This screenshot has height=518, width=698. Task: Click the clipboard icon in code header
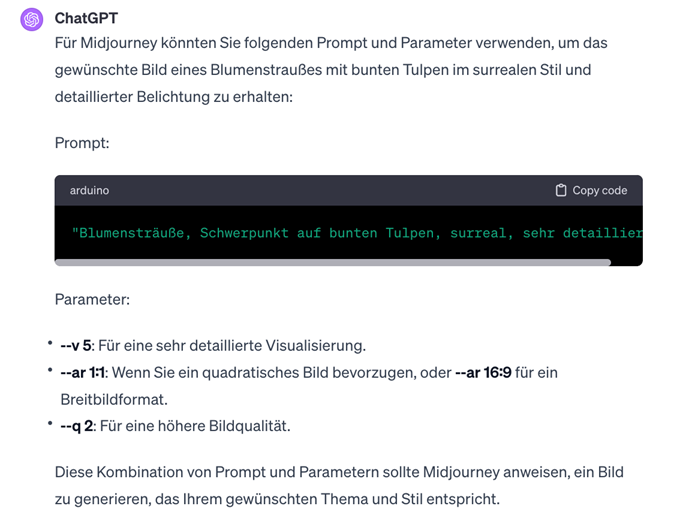tap(561, 190)
